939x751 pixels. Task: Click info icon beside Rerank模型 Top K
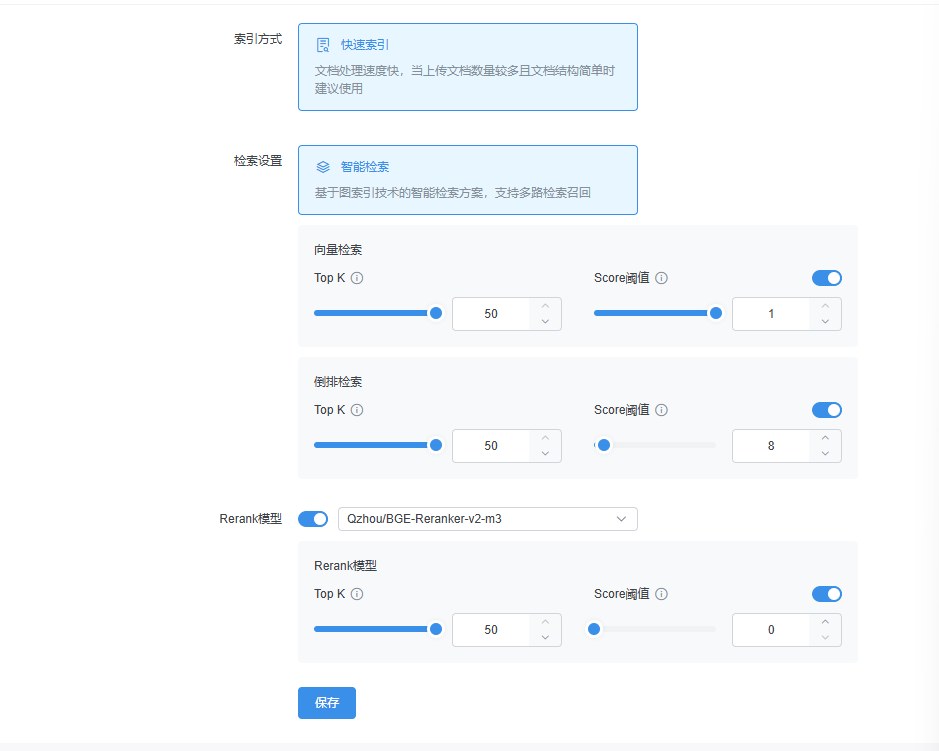[x=357, y=594]
